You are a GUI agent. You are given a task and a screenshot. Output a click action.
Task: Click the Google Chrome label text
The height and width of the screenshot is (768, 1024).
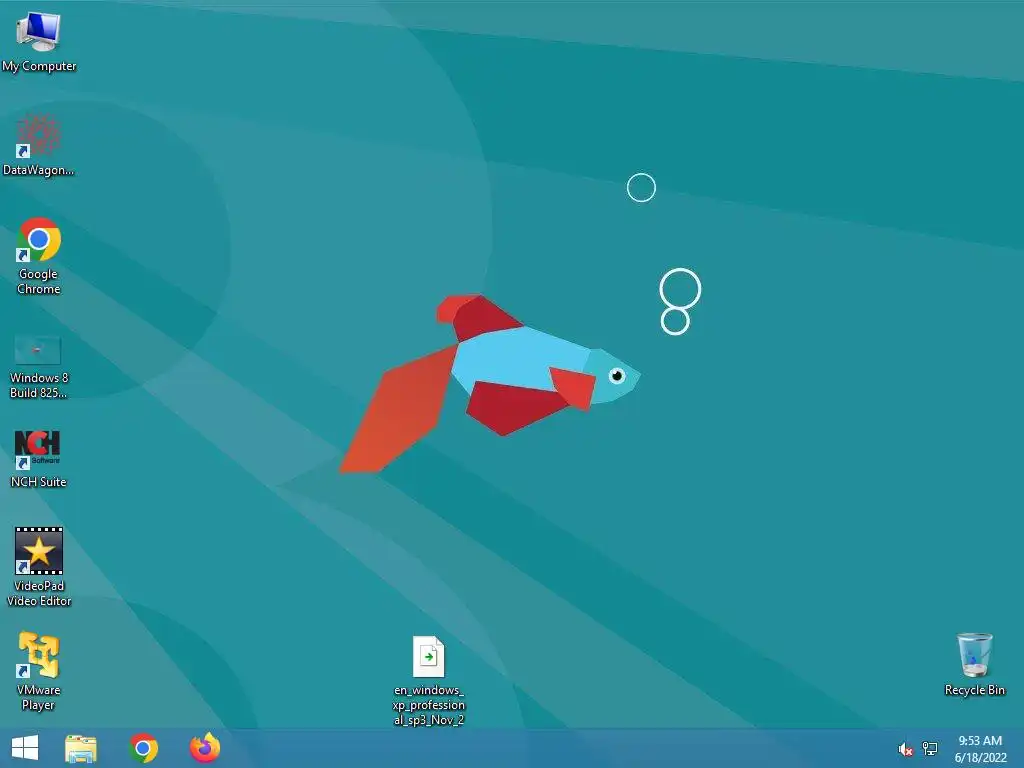pyautogui.click(x=39, y=281)
